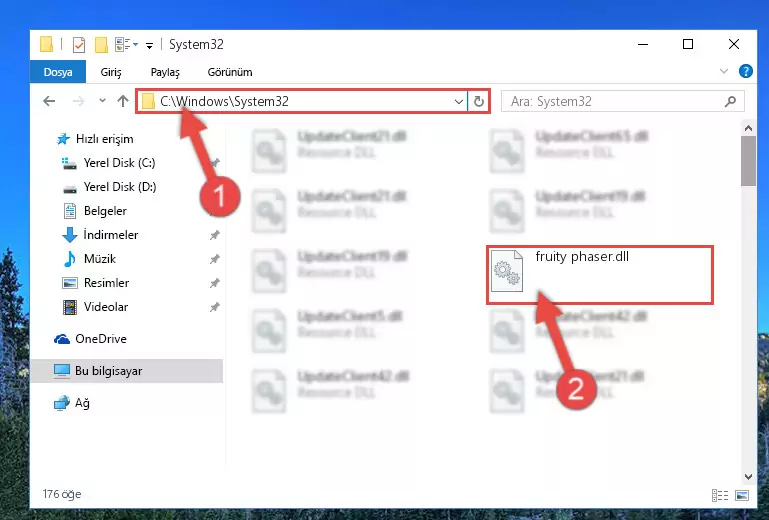Open Belgeler folder in sidebar
Viewport: 769px width, 520px height.
point(105,211)
